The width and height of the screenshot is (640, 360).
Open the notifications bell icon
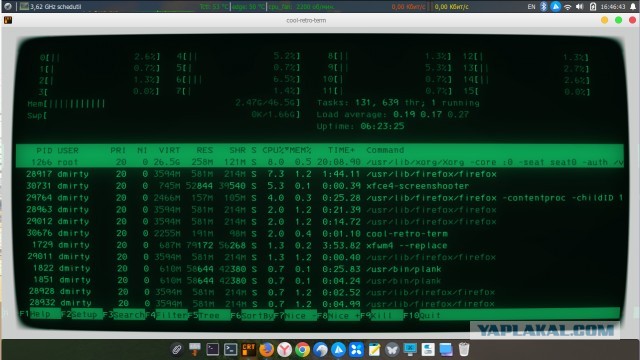pyautogui.click(x=633, y=7)
